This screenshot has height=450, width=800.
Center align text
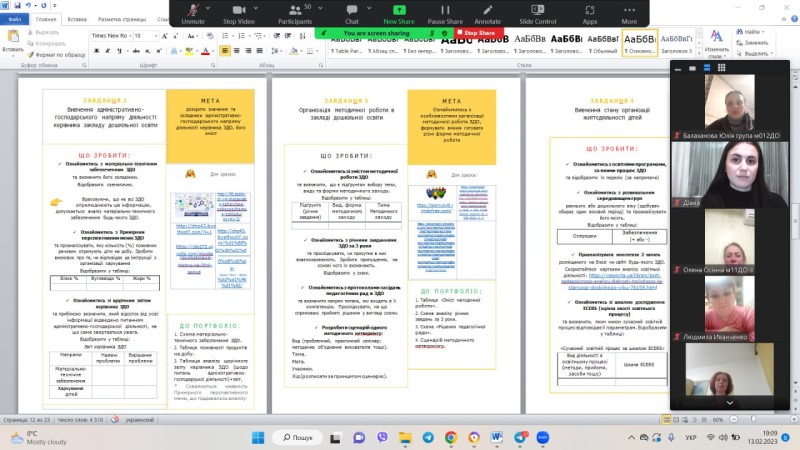click(x=237, y=51)
